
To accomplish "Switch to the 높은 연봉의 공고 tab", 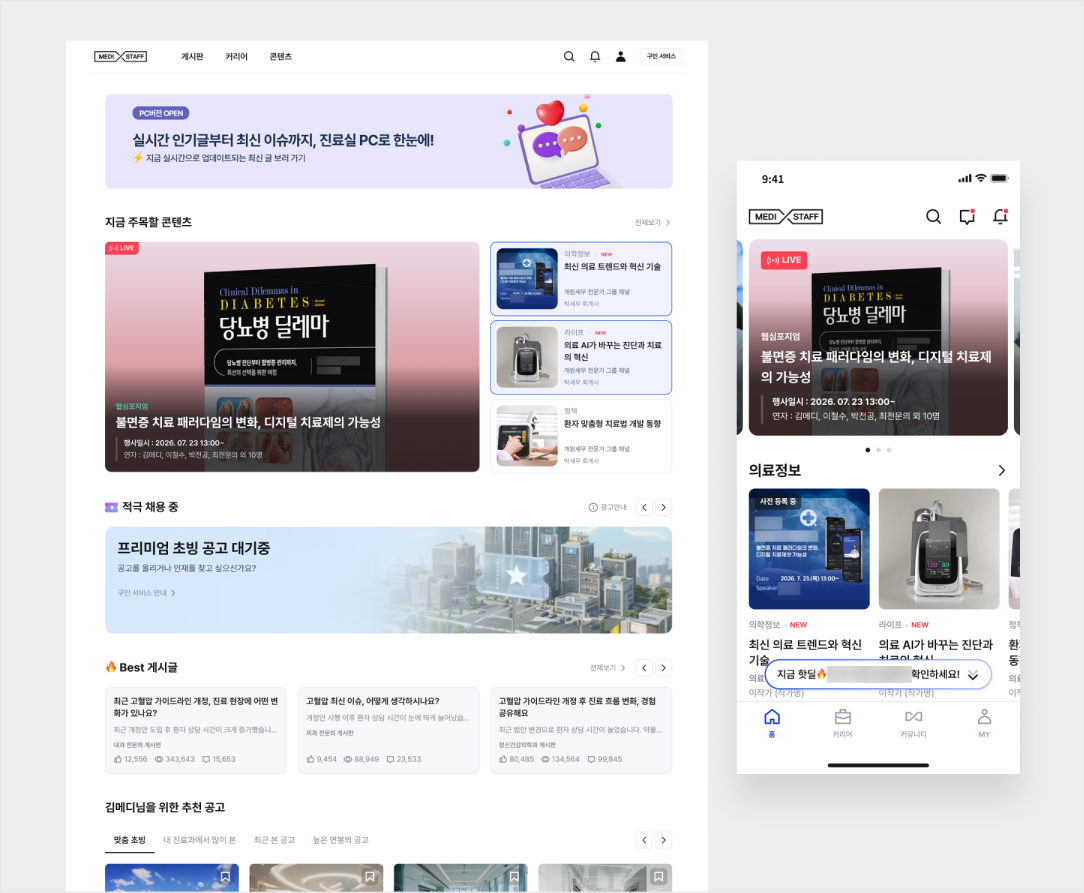I will pyautogui.click(x=341, y=840).
